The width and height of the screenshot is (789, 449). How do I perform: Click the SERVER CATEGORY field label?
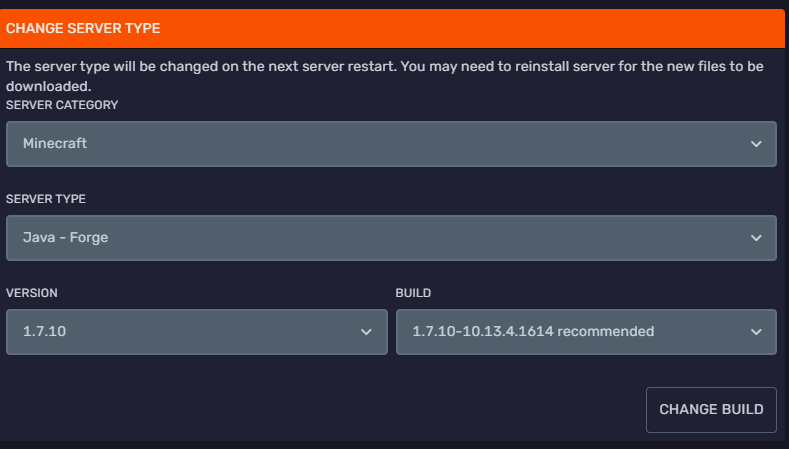62,105
